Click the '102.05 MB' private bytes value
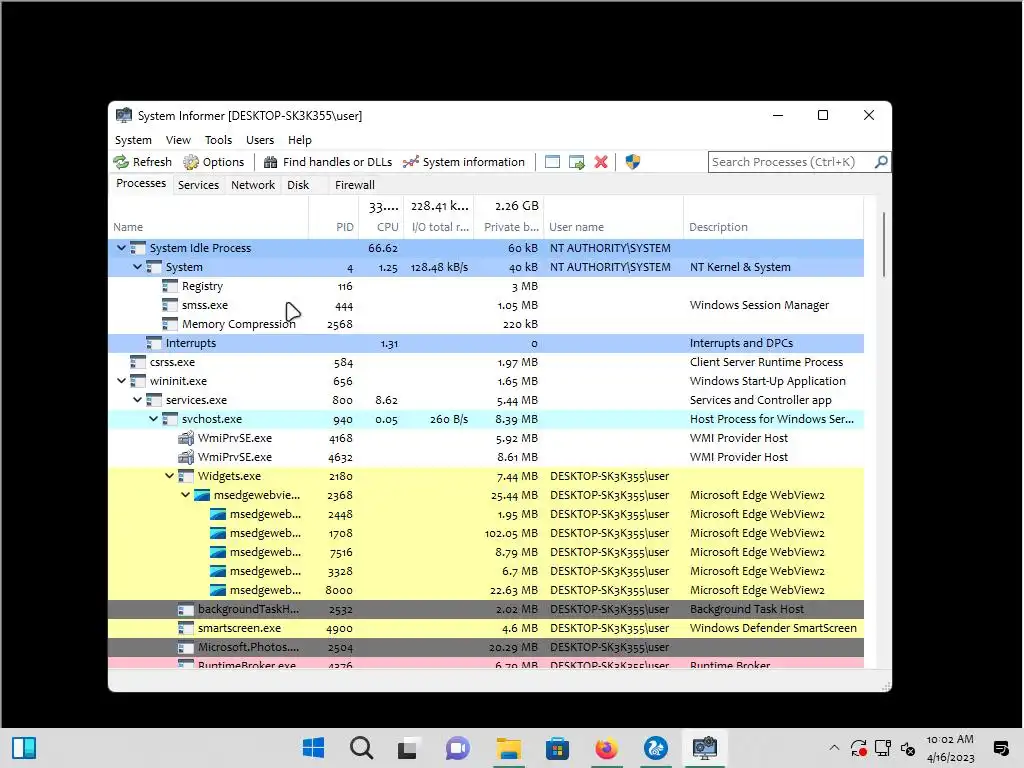1024x768 pixels. pos(511,533)
